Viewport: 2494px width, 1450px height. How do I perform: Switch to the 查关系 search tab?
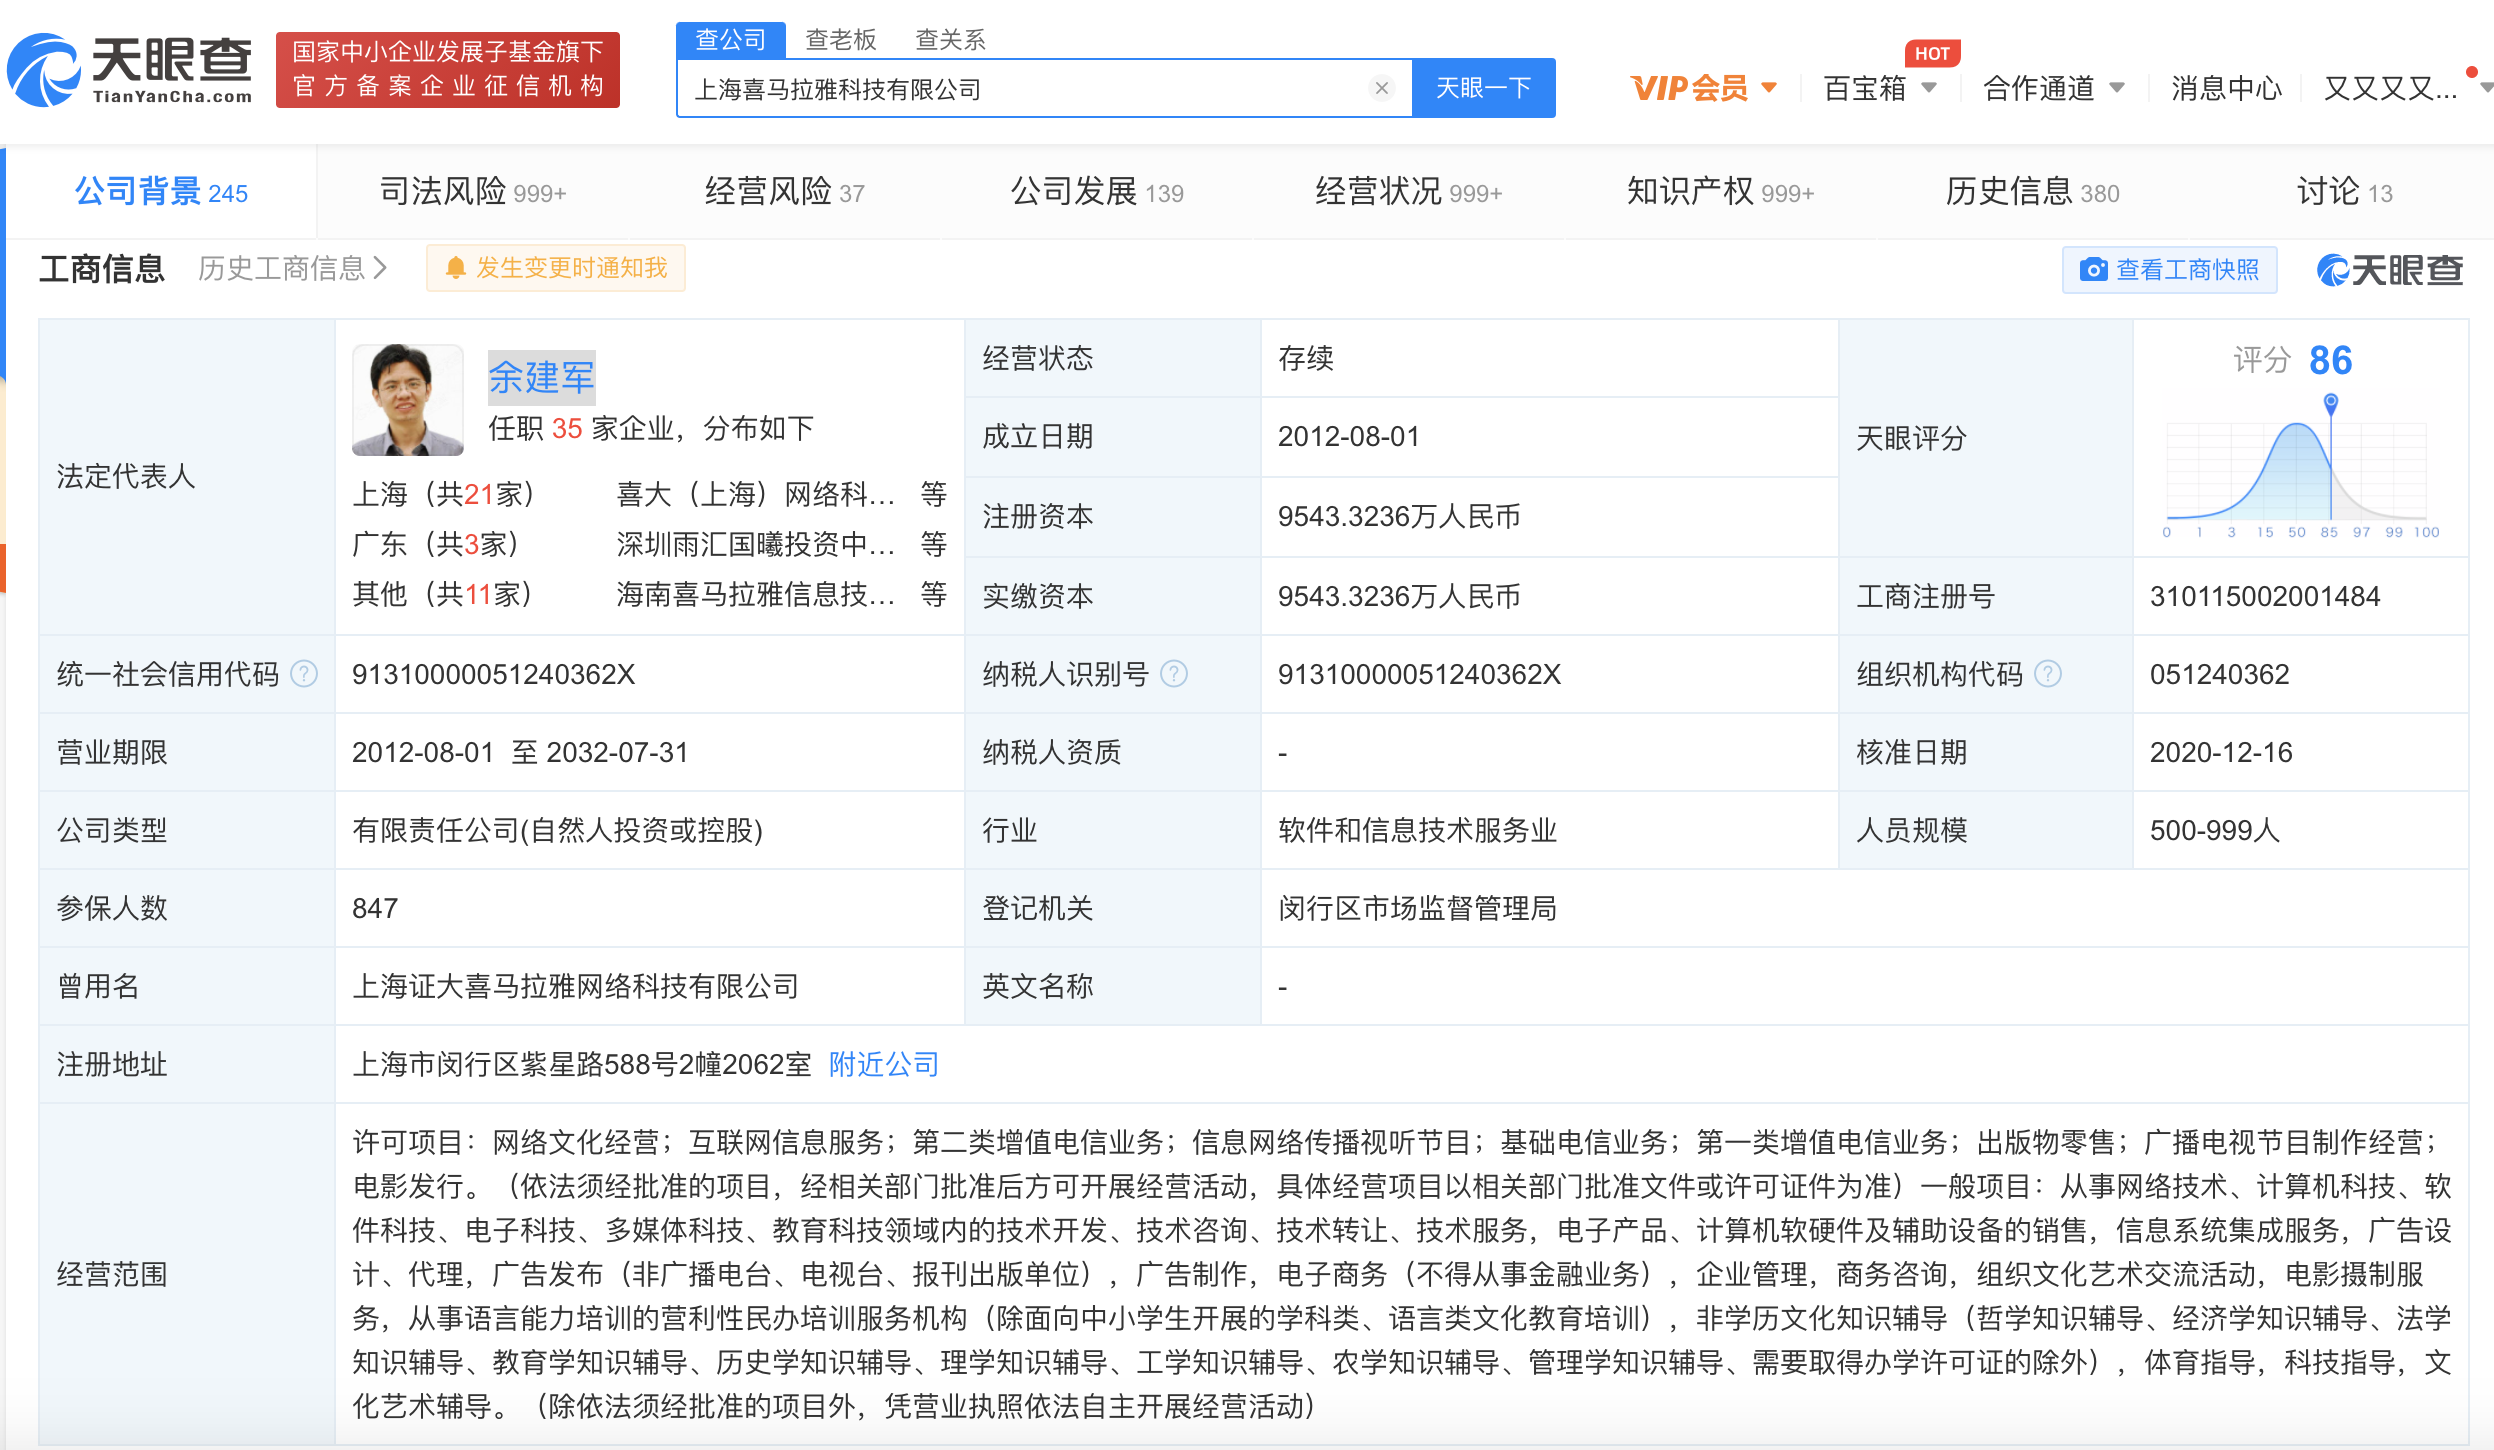coord(951,39)
